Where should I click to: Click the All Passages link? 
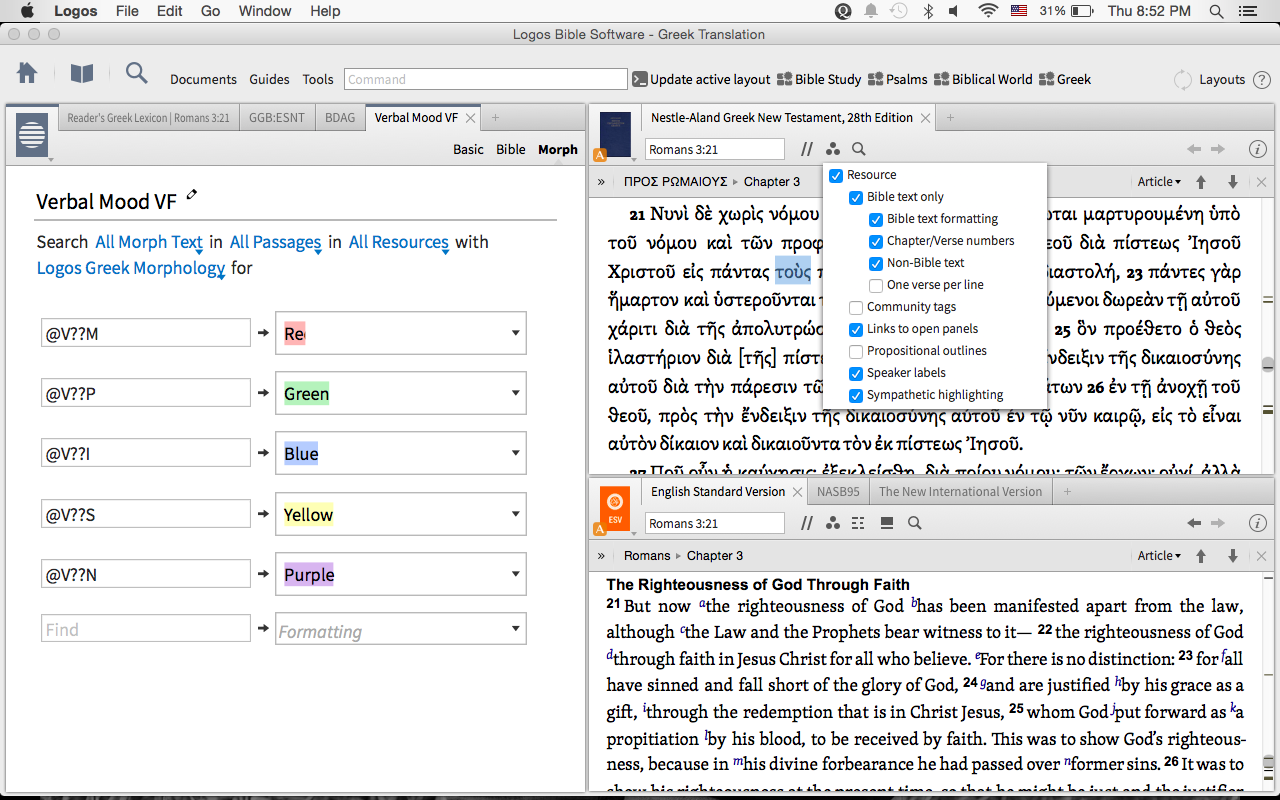[275, 242]
